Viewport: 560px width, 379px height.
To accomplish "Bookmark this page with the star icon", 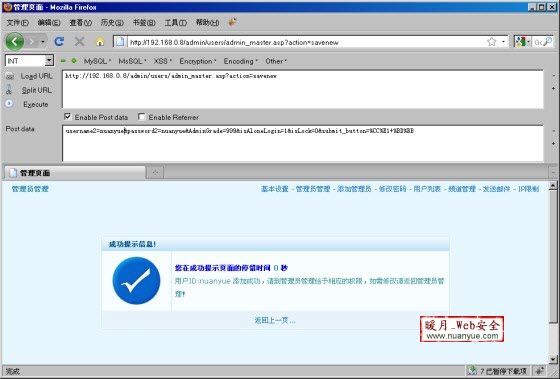I will click(x=492, y=42).
